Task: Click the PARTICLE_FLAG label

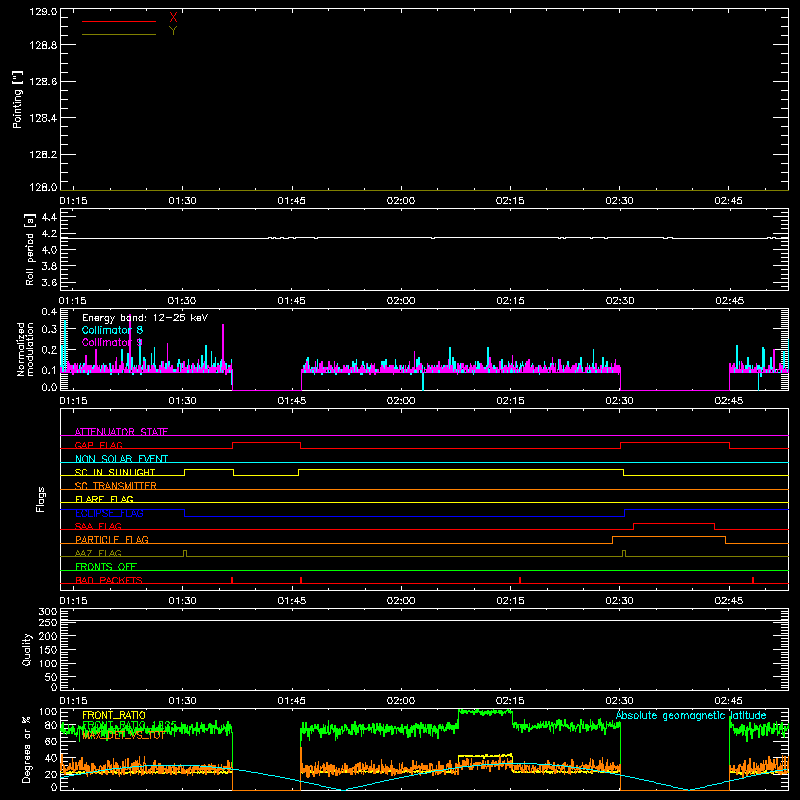Action: point(112,539)
